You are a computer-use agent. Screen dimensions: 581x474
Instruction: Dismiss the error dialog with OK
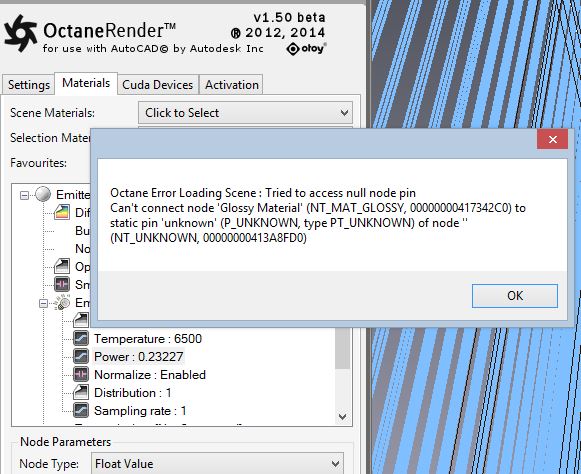[x=515, y=296]
